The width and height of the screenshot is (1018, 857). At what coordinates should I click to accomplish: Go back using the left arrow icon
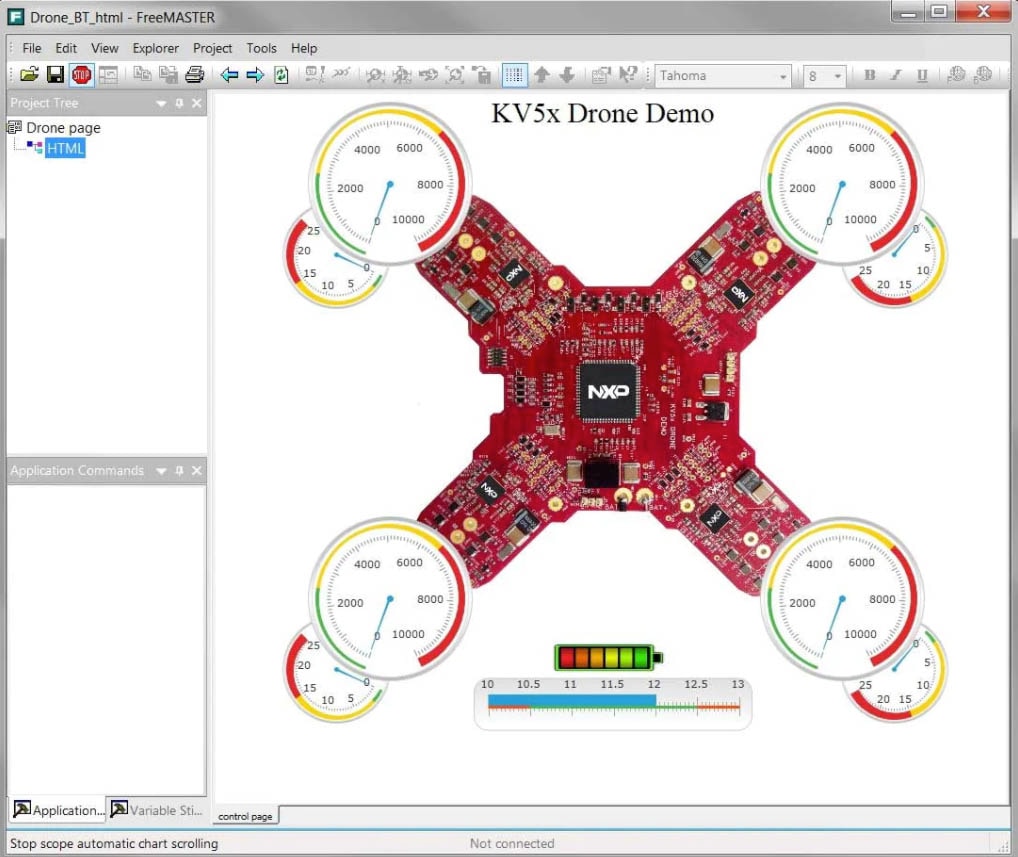click(229, 75)
